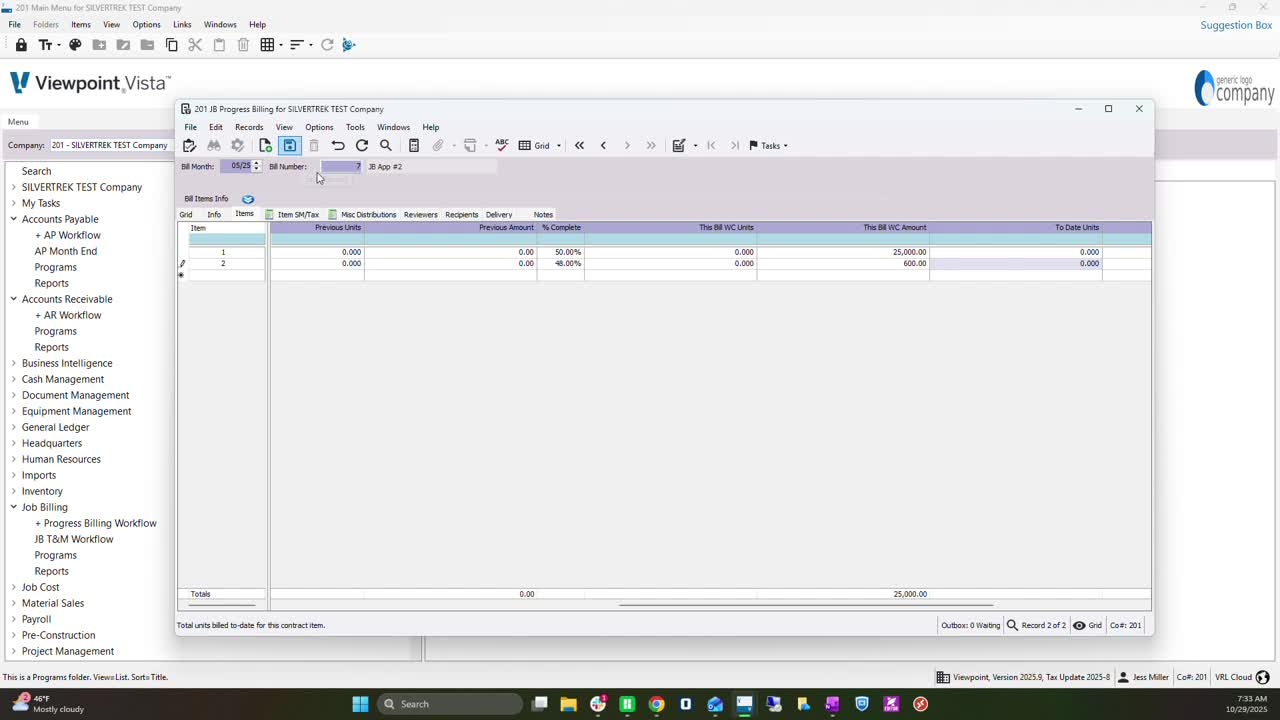1280x720 pixels.
Task: Switch to the Reviewers tab
Action: point(420,214)
